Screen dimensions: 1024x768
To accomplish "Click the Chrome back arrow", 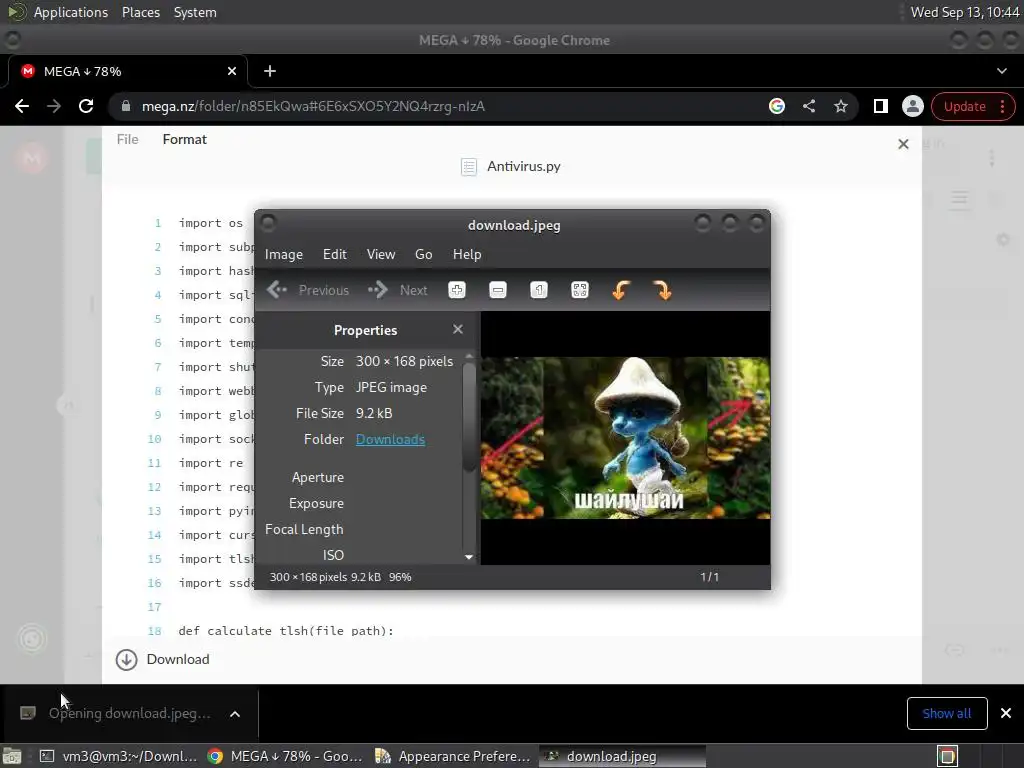I will point(22,106).
